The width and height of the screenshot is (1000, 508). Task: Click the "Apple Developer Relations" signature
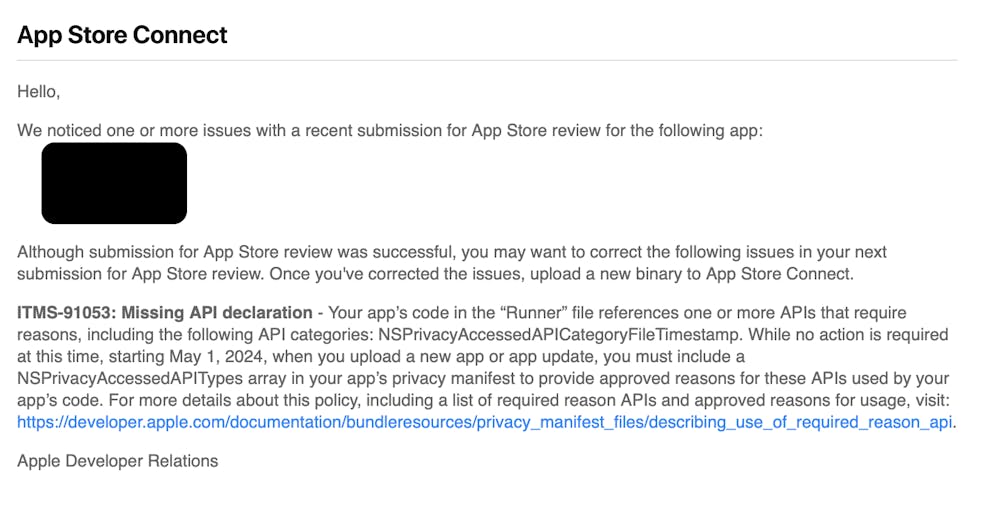click(x=118, y=461)
